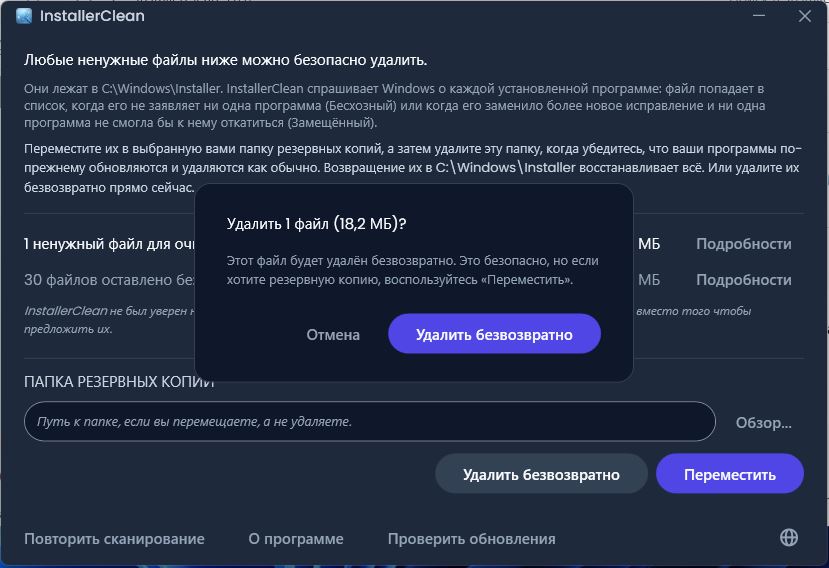Click dialog heading Удалить 1 файл (18,2 МБ)?
Screen dimensions: 829x568
tap(316, 224)
